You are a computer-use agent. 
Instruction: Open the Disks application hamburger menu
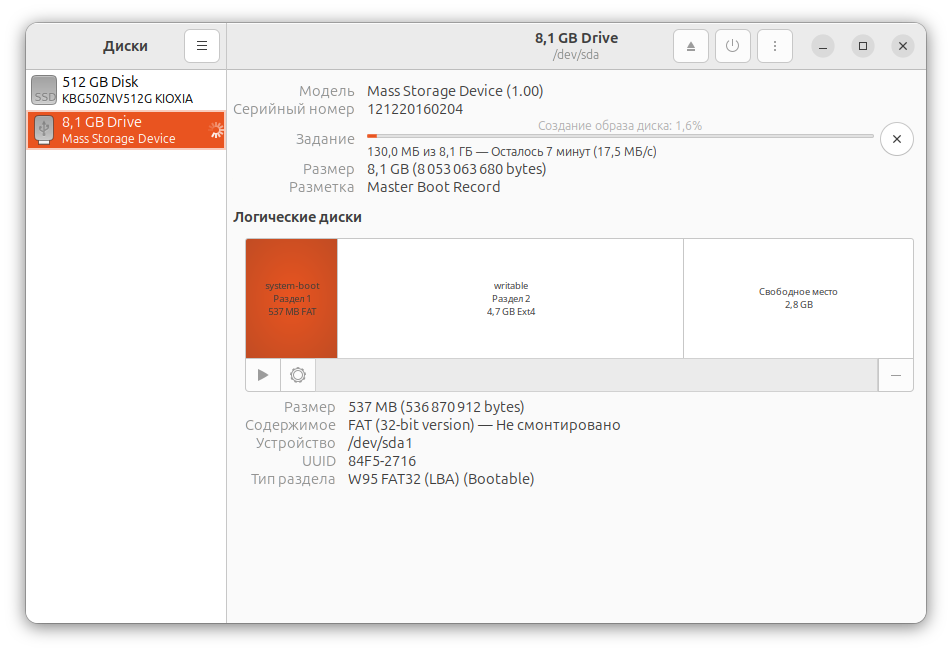(x=202, y=46)
